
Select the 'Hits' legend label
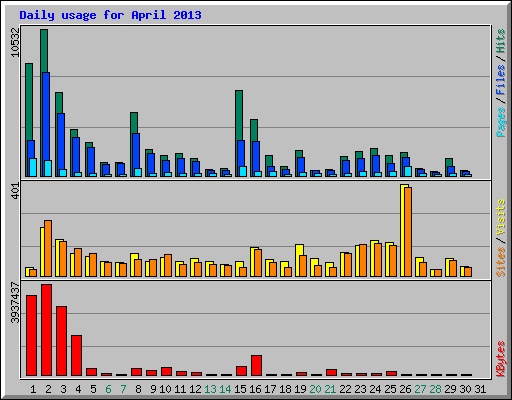[x=500, y=41]
